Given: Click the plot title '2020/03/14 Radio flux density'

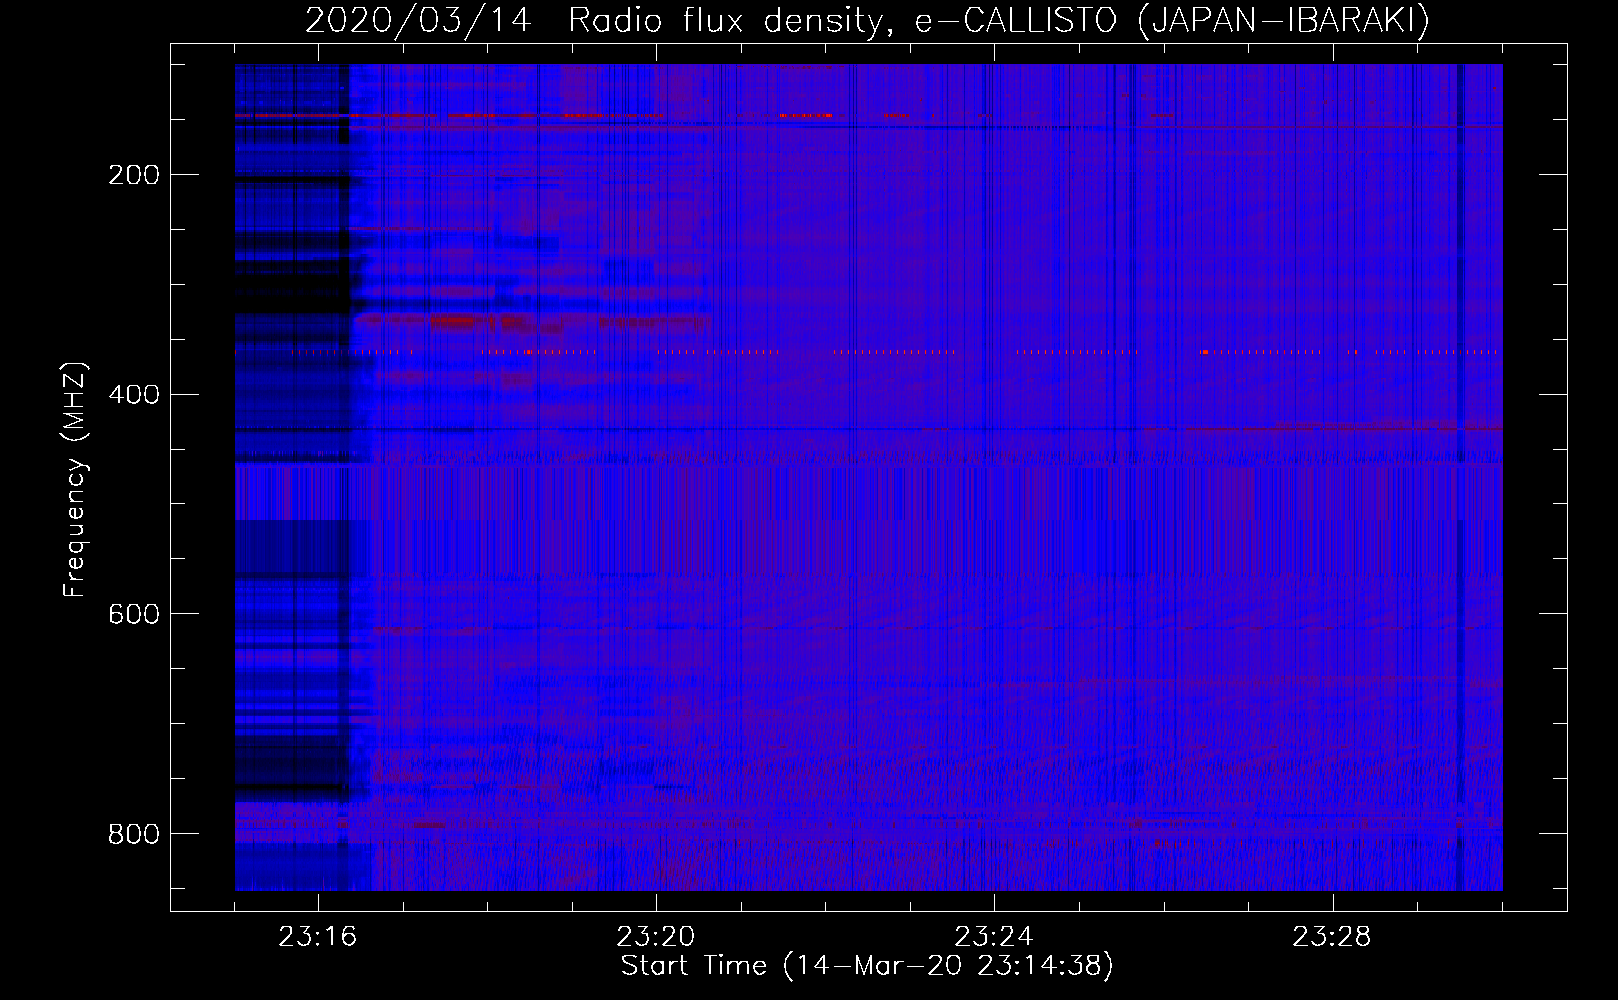Looking at the screenshot, I should point(597,21).
